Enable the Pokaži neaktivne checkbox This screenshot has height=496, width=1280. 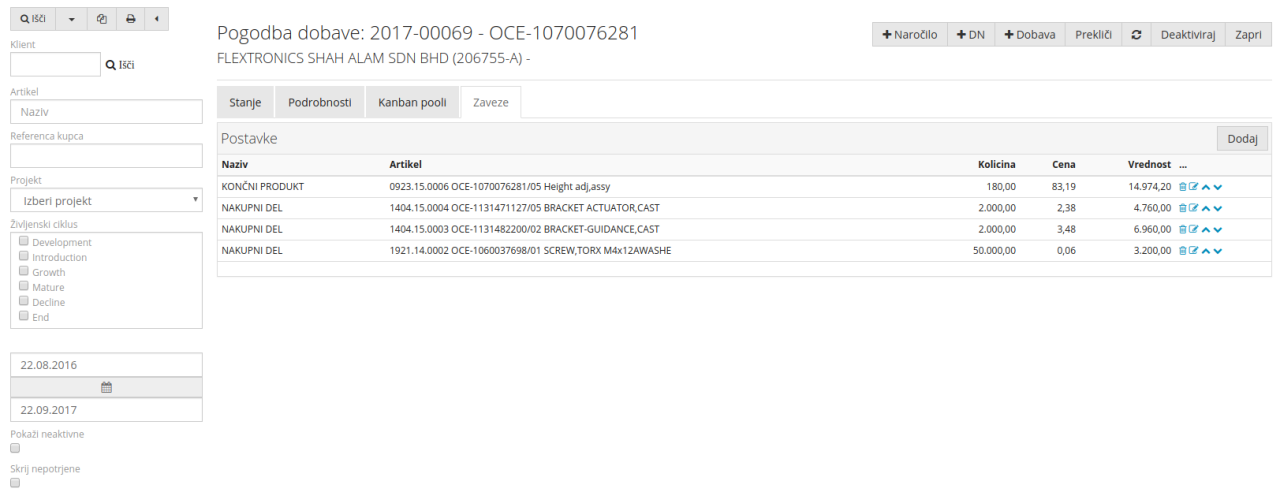[15, 449]
